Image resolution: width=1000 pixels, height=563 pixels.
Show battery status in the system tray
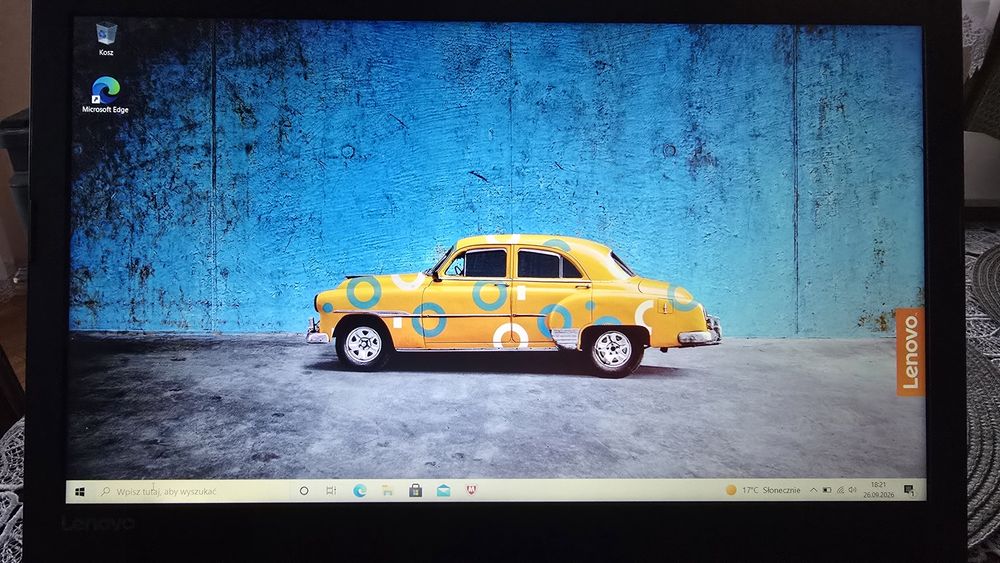coord(827,490)
